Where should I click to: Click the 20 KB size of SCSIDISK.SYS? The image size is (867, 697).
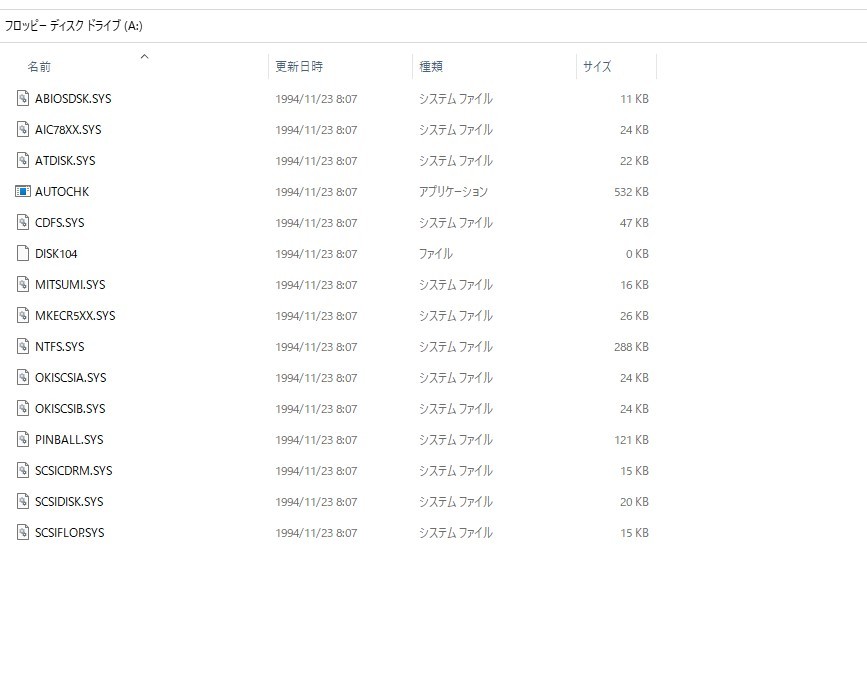click(634, 501)
